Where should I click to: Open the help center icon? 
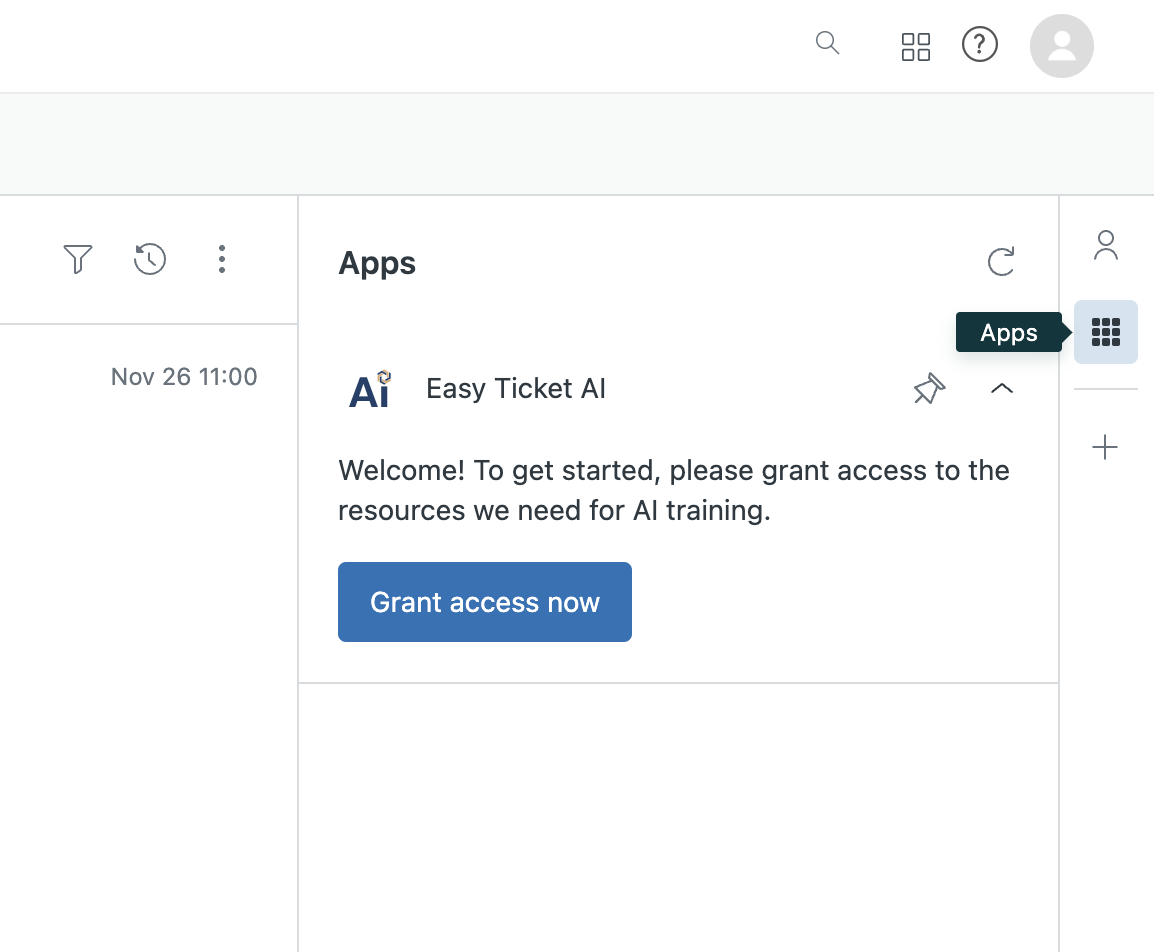[x=980, y=44]
